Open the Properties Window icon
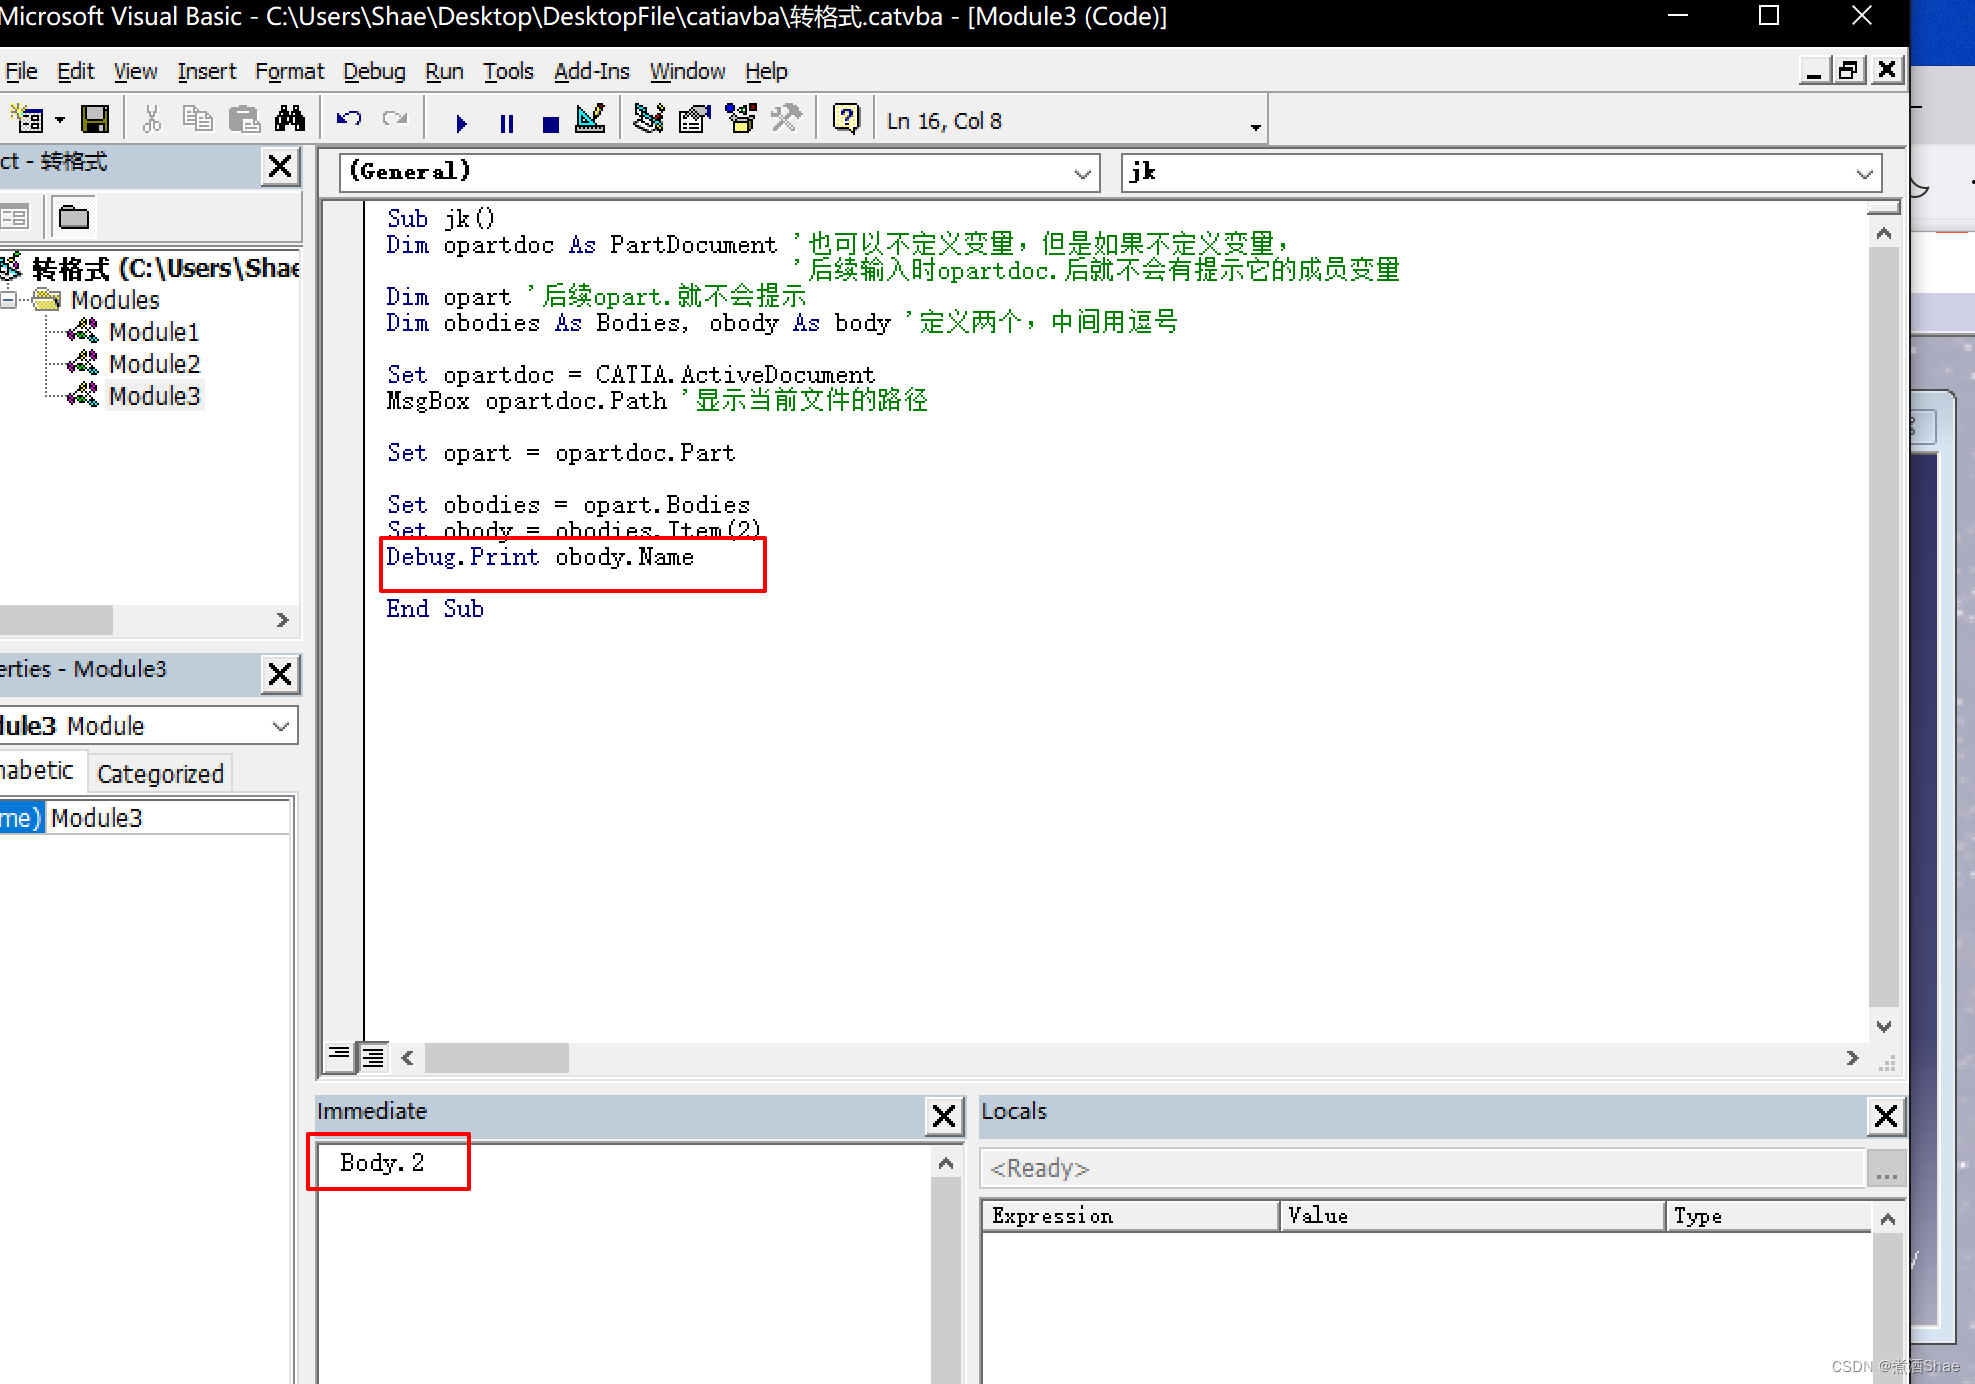1975x1384 pixels. (x=694, y=120)
